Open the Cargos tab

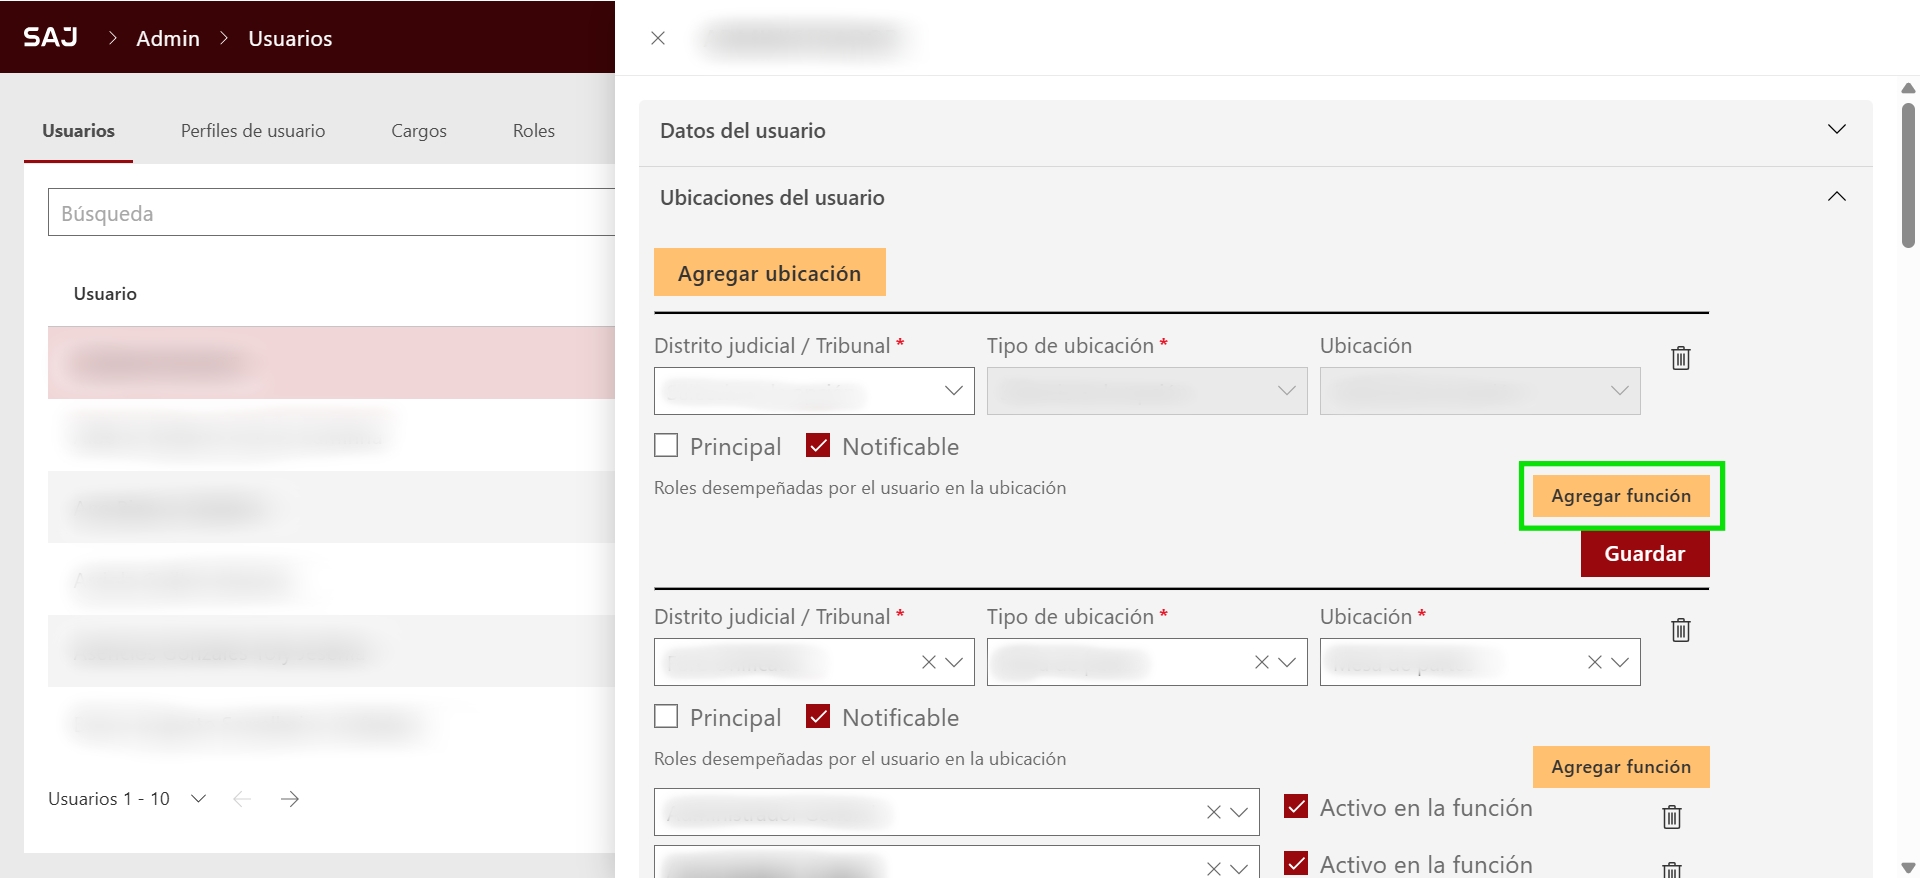[x=419, y=131]
